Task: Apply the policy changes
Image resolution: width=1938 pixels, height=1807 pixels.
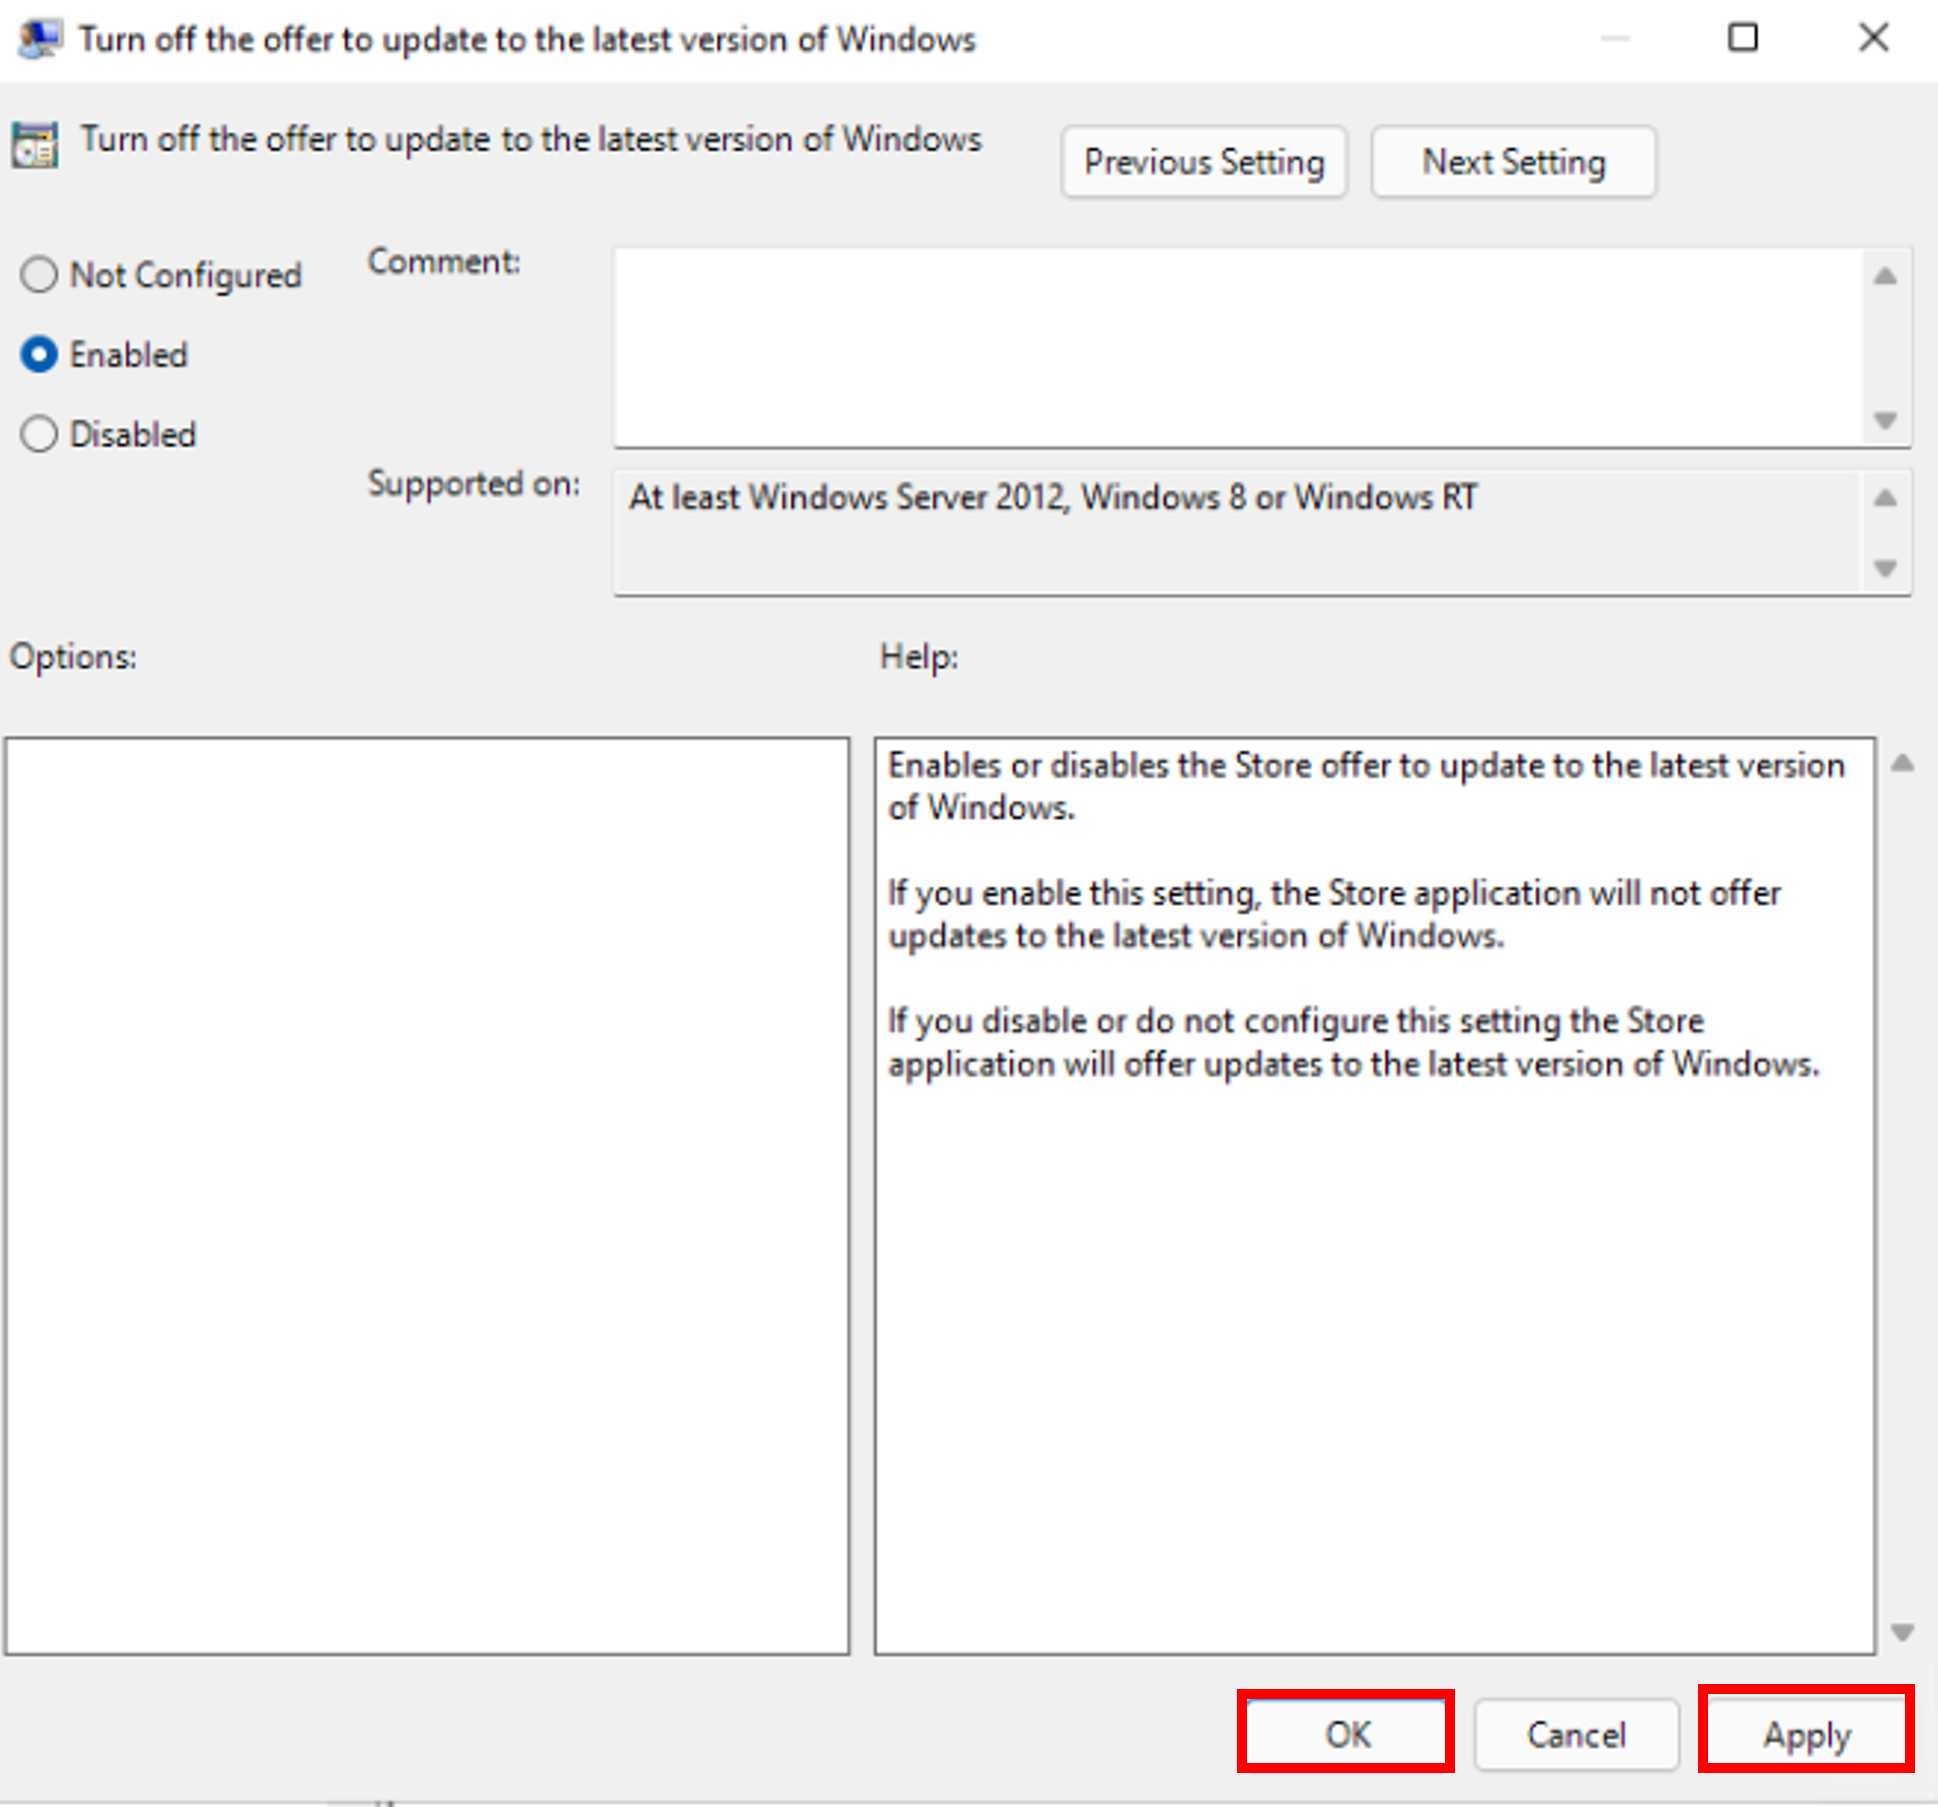Action: tap(1806, 1733)
